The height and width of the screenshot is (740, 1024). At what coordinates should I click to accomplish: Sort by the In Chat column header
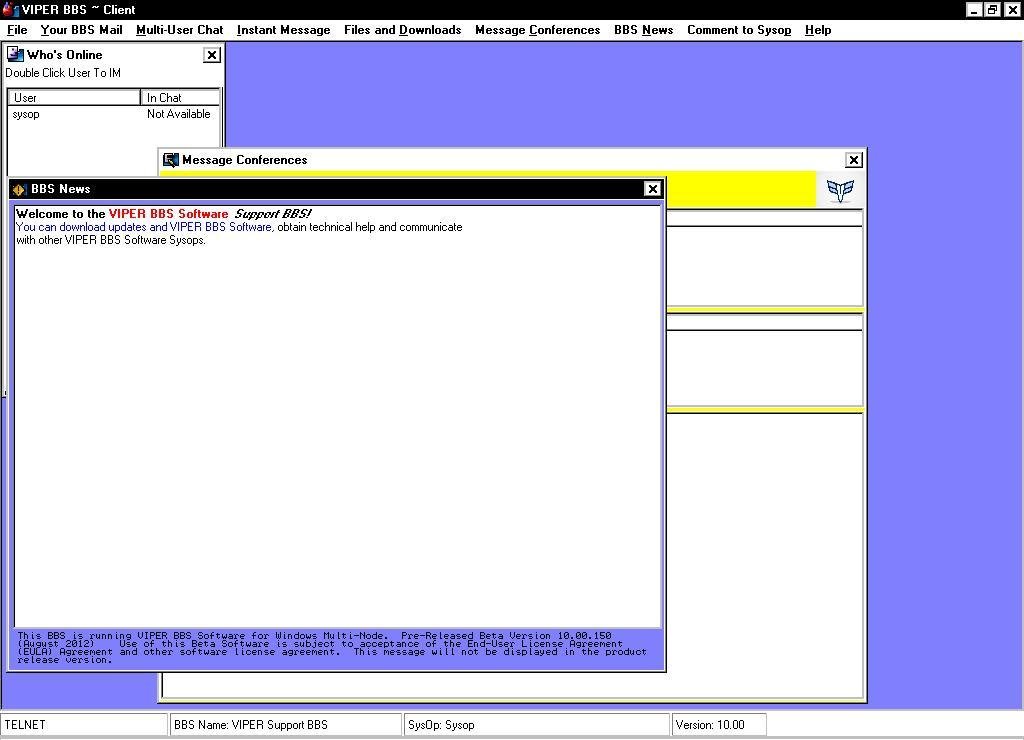[x=180, y=97]
